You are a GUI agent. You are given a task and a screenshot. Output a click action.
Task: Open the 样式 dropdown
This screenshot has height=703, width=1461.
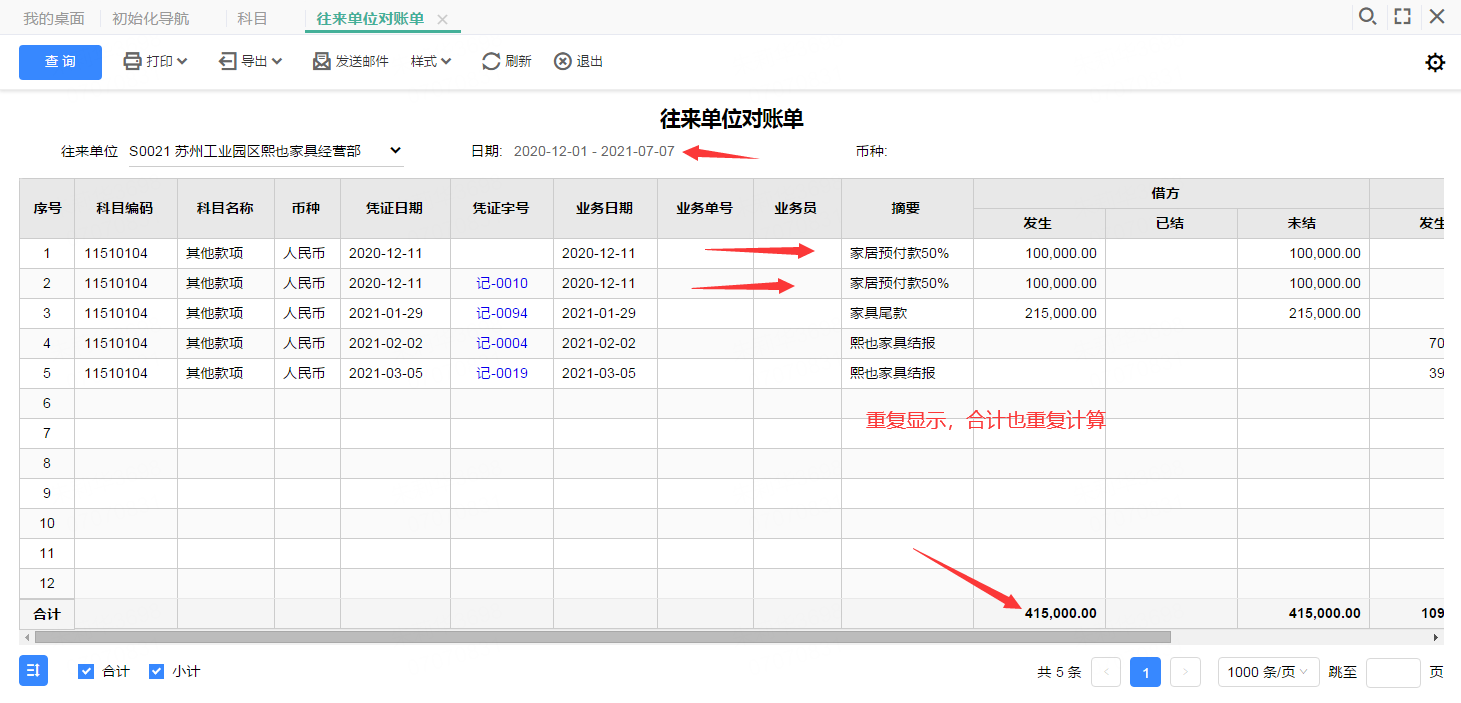coord(431,62)
